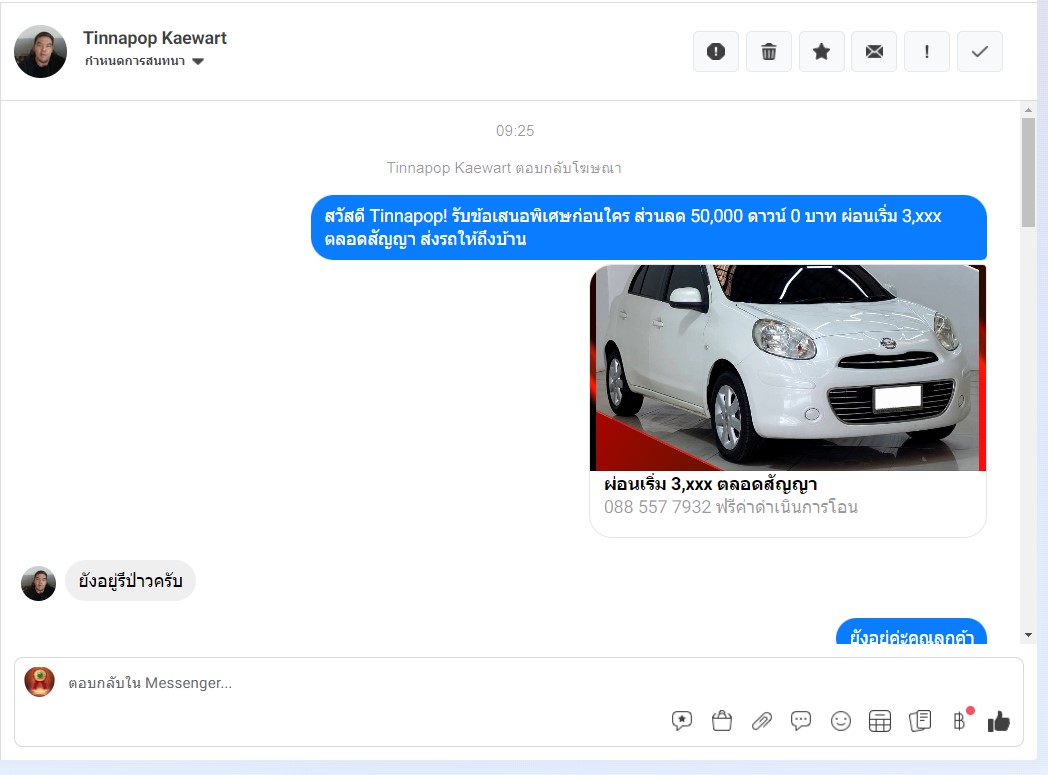This screenshot has height=775, width=1048.
Task: Open the notes document icon in composer
Action: pos(920,721)
